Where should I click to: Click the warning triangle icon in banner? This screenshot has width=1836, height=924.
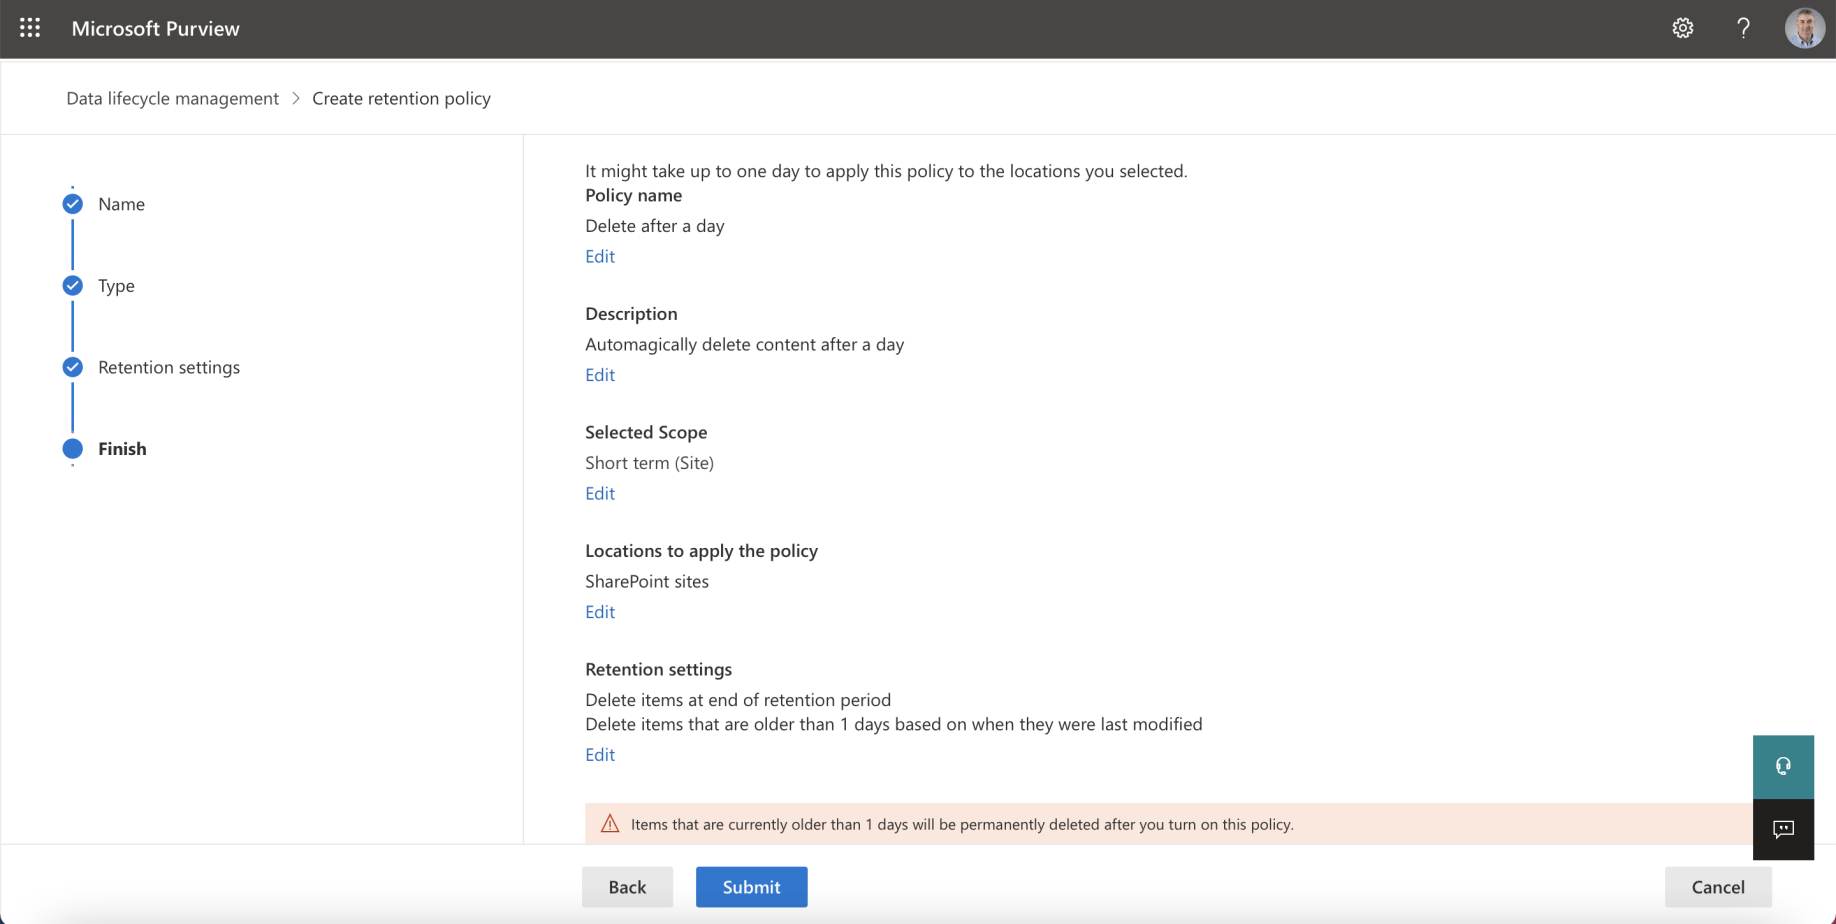click(610, 824)
